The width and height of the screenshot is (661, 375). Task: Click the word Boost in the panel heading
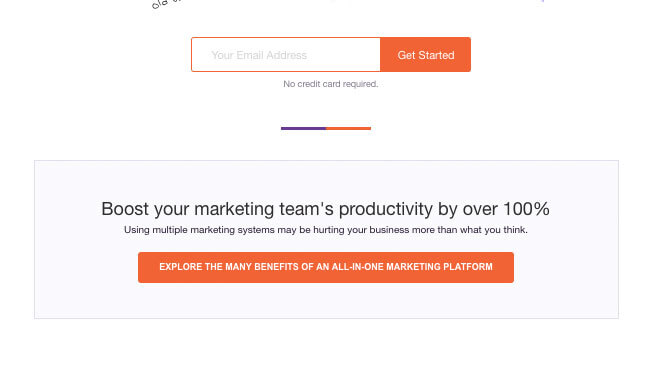pyautogui.click(x=125, y=209)
